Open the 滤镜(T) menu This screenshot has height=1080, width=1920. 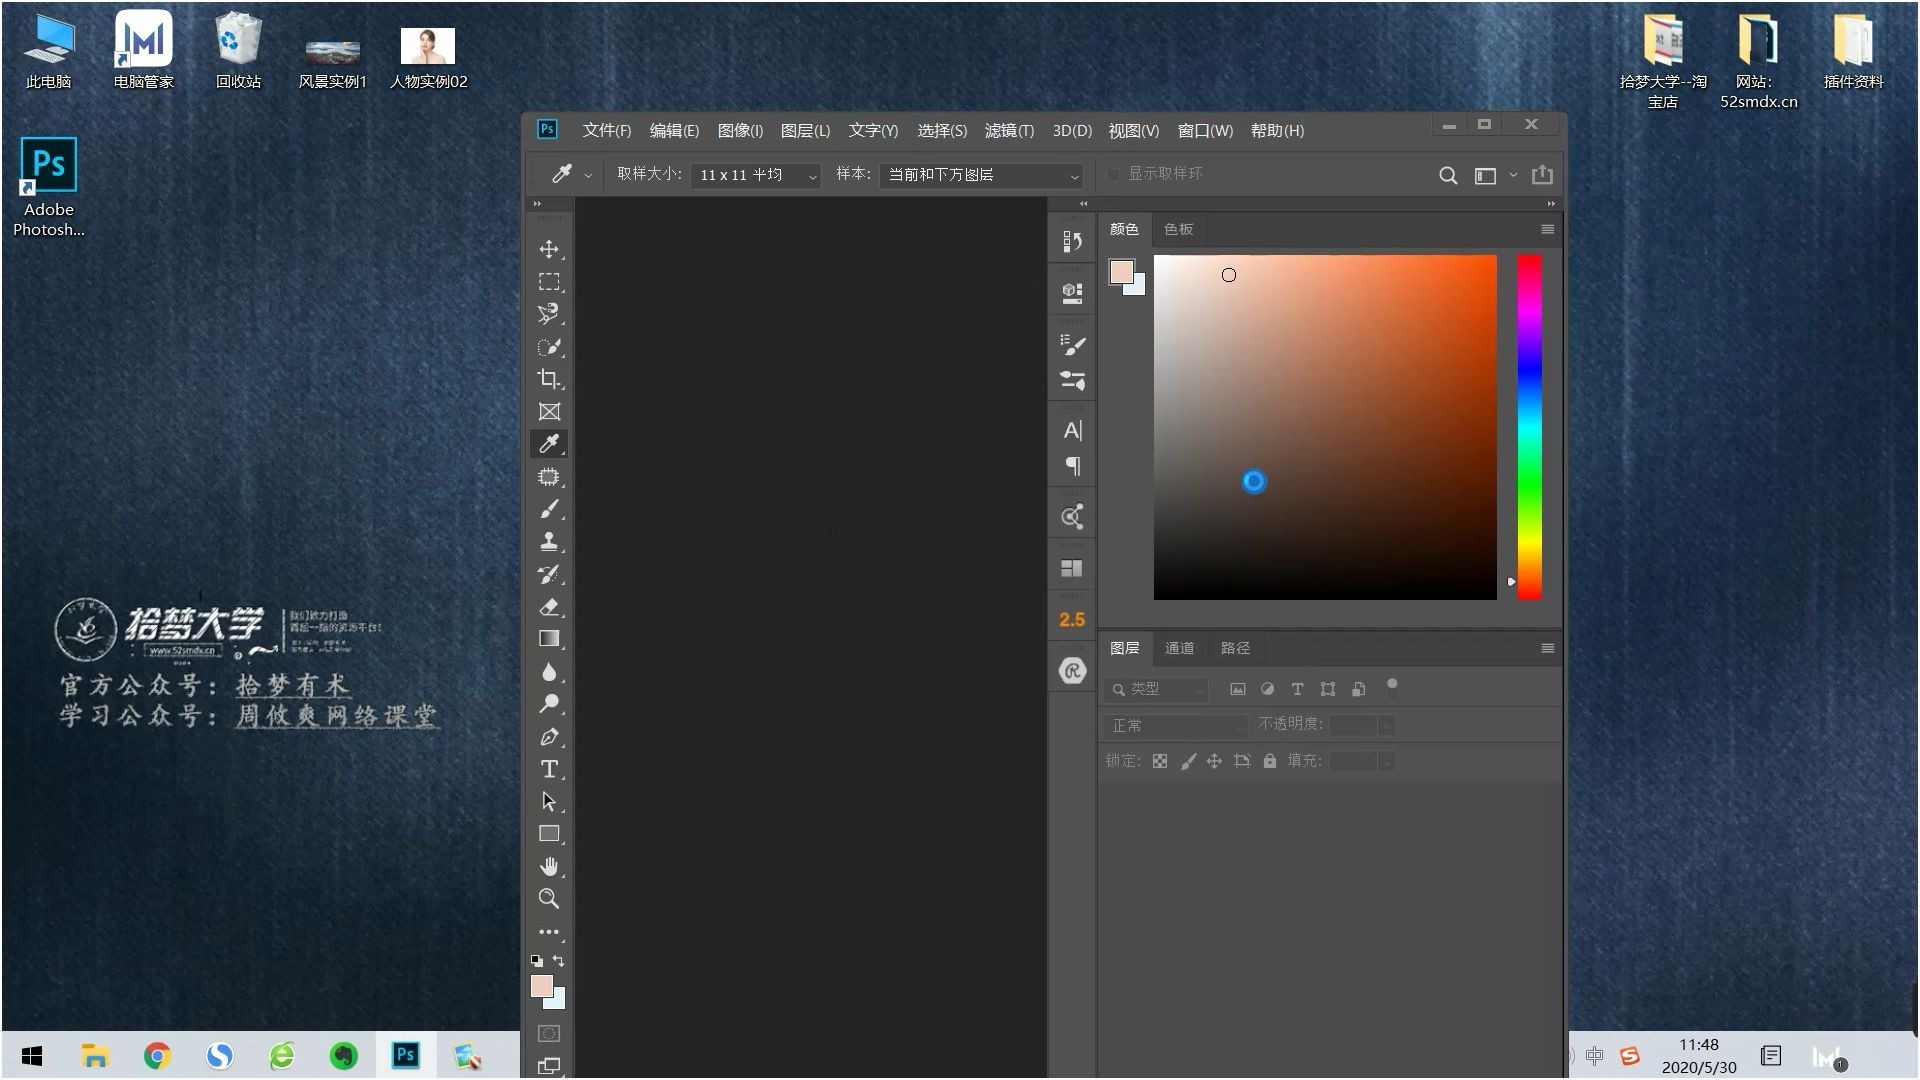pyautogui.click(x=1008, y=131)
